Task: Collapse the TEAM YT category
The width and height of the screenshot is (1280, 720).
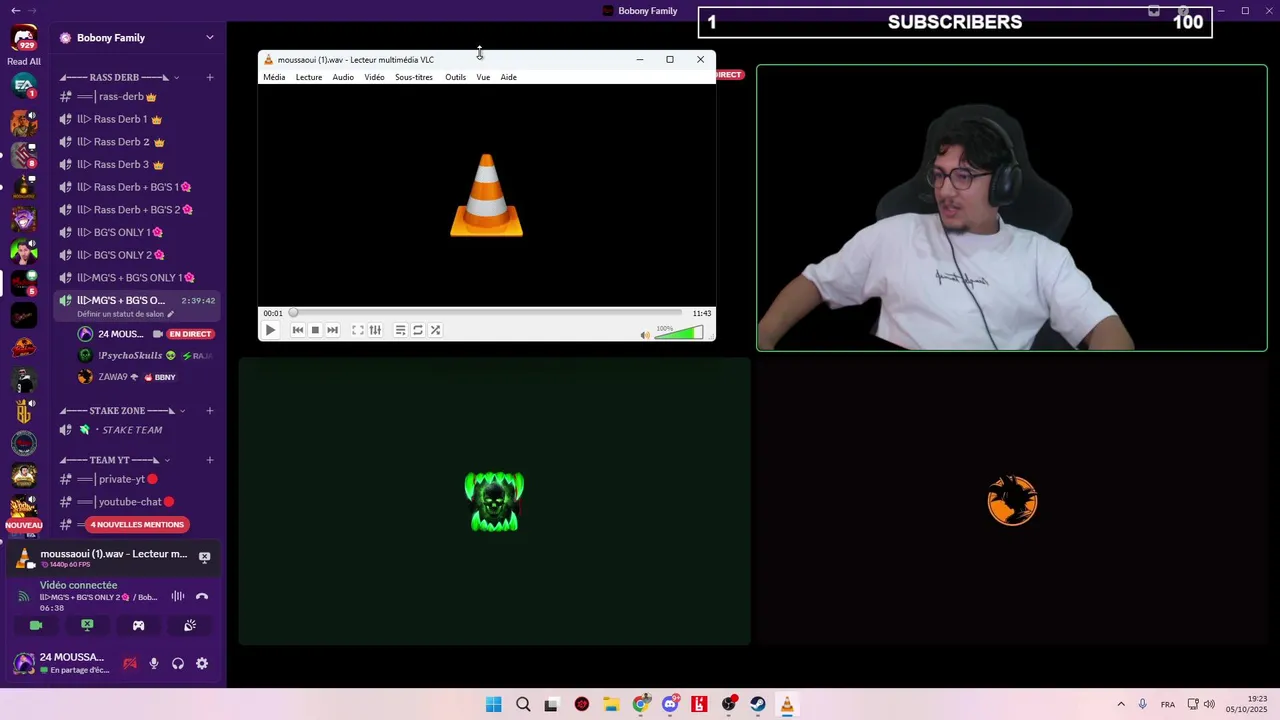Action: pyautogui.click(x=115, y=460)
